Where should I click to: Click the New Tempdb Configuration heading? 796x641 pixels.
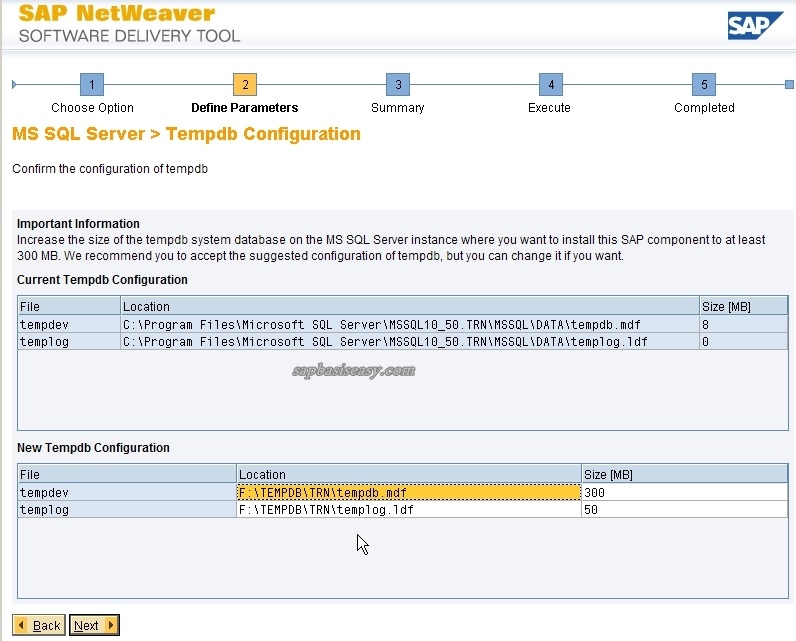pos(93,448)
